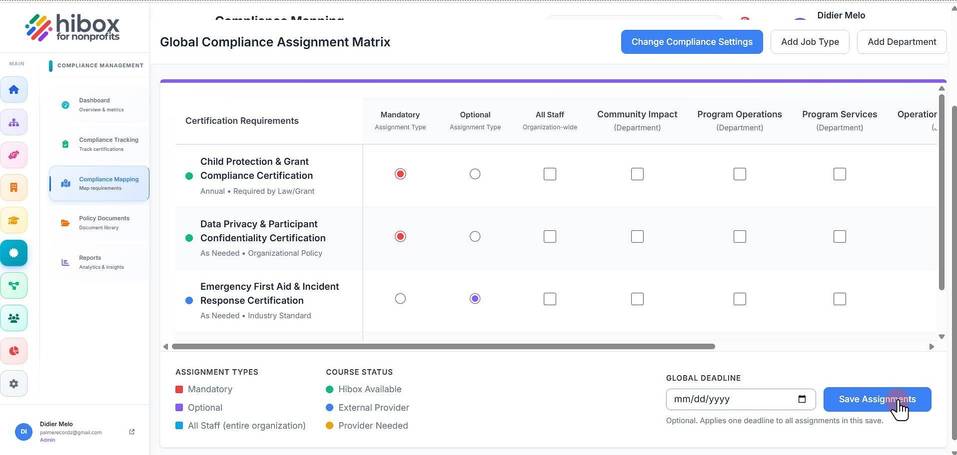Open the red pie chart sidebar icon

13,351
